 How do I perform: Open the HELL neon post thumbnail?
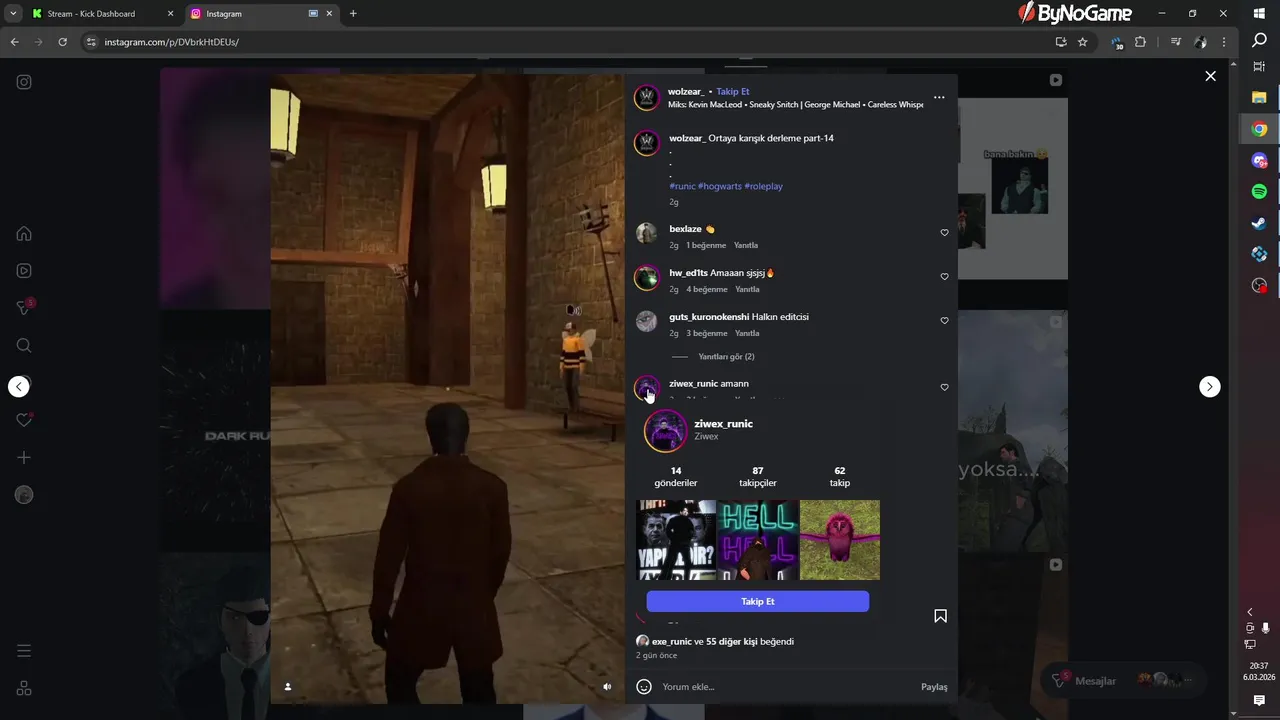[x=757, y=540]
